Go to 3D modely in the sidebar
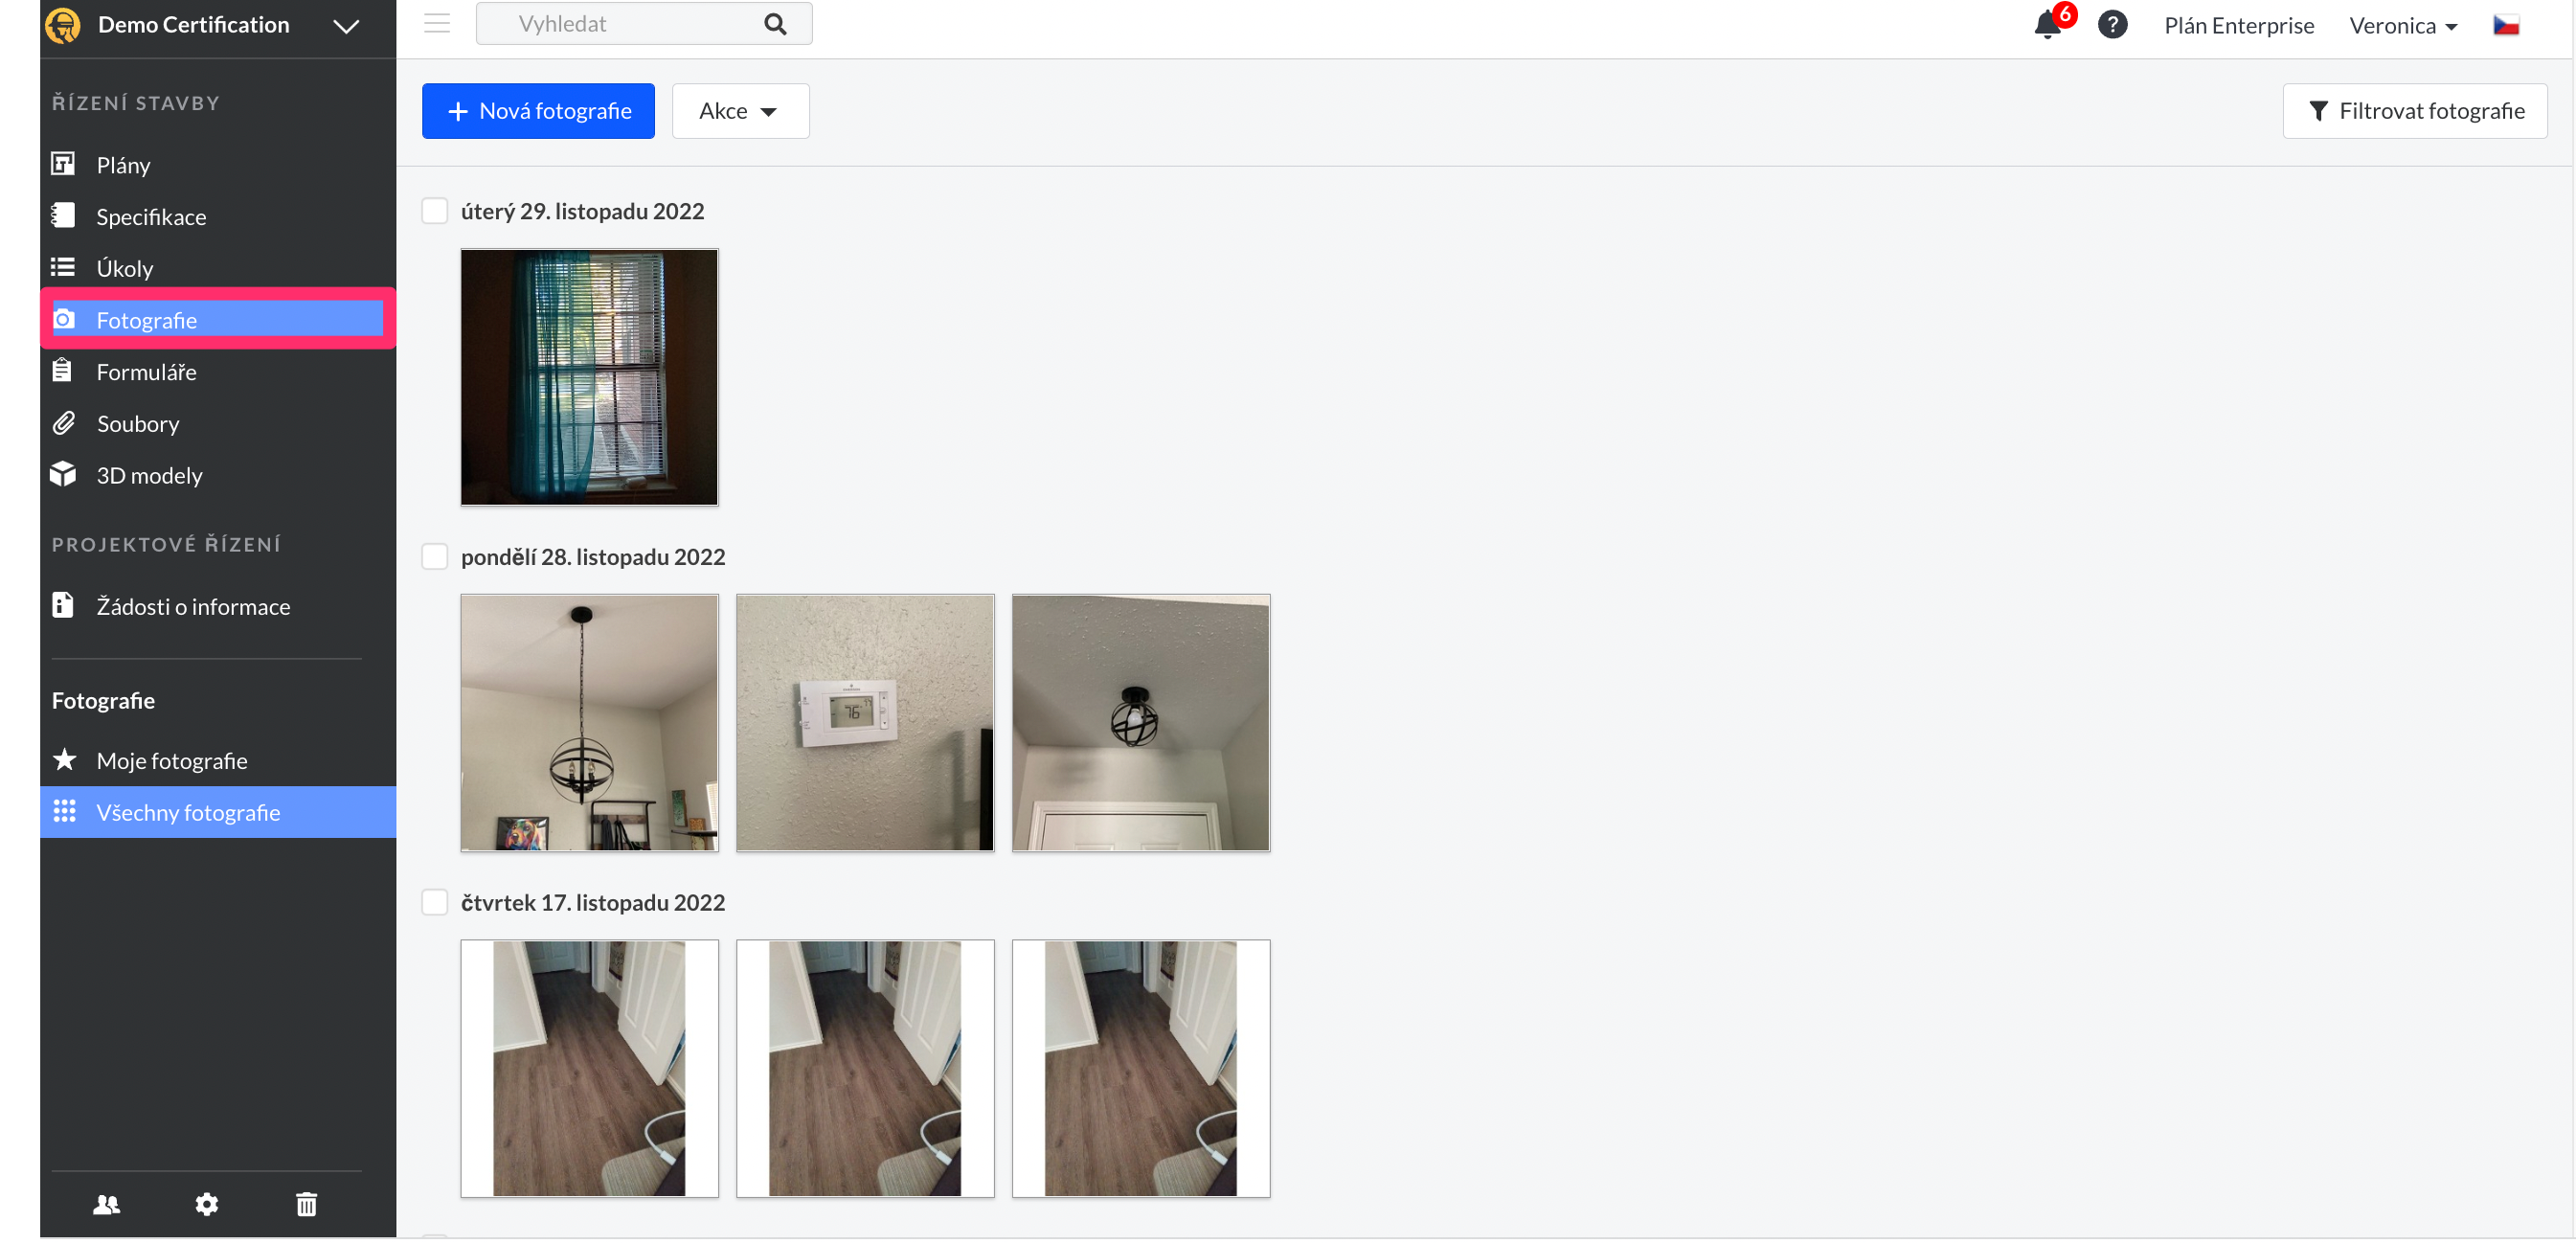 pos(150,476)
